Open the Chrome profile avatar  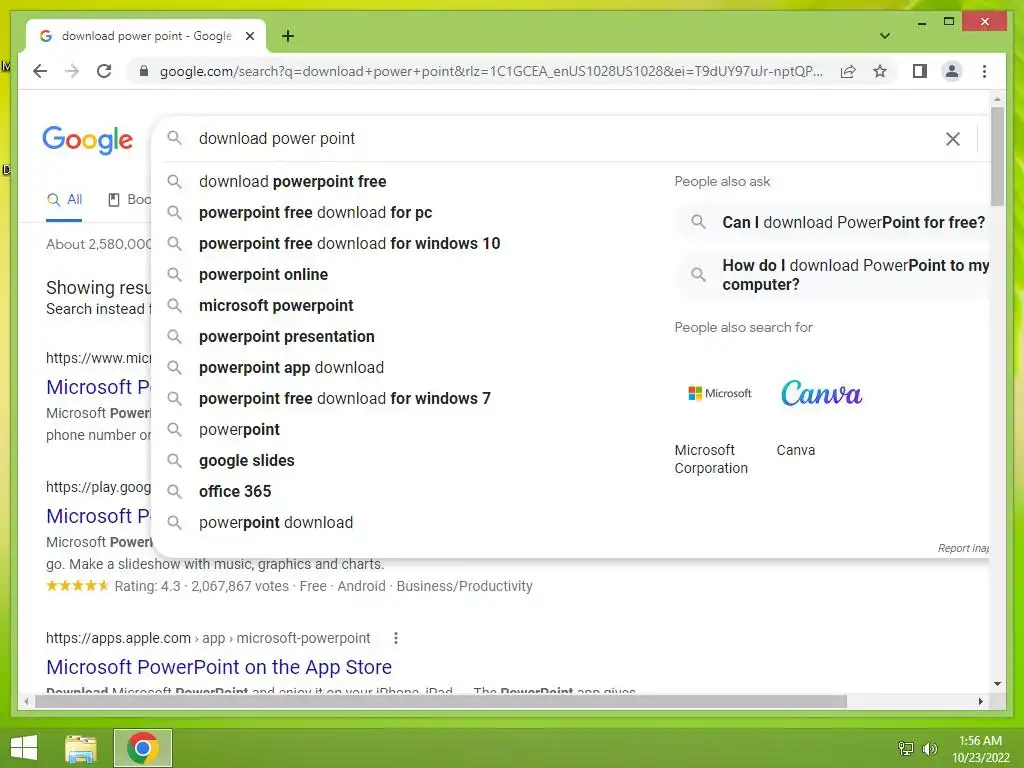point(952,71)
